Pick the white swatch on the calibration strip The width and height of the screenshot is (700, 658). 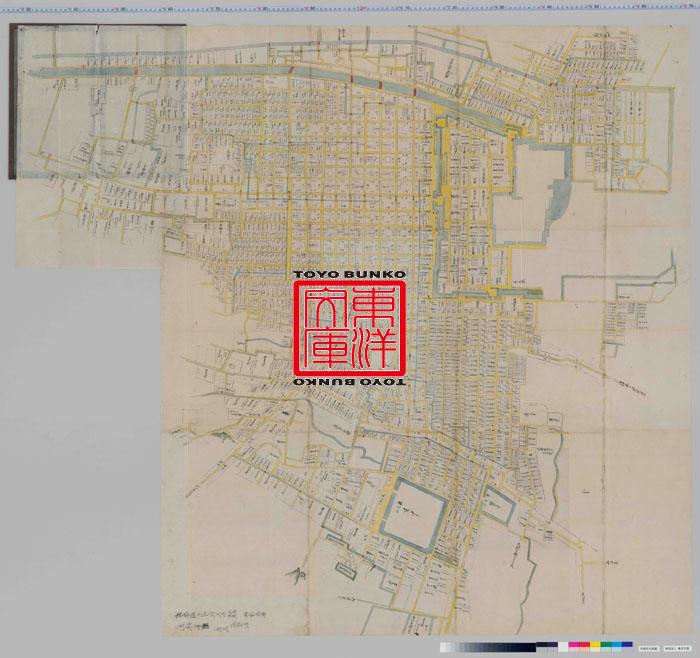point(562,647)
